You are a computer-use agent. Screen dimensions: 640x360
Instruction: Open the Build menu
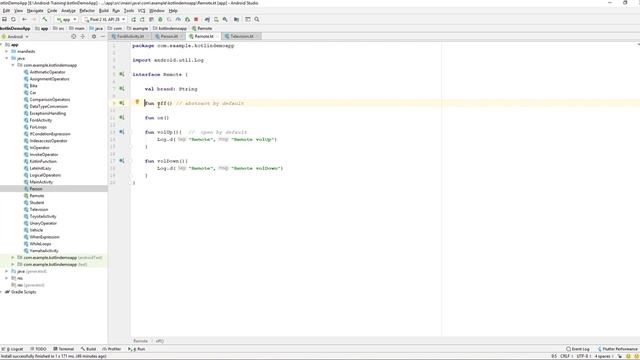coord(104,11)
